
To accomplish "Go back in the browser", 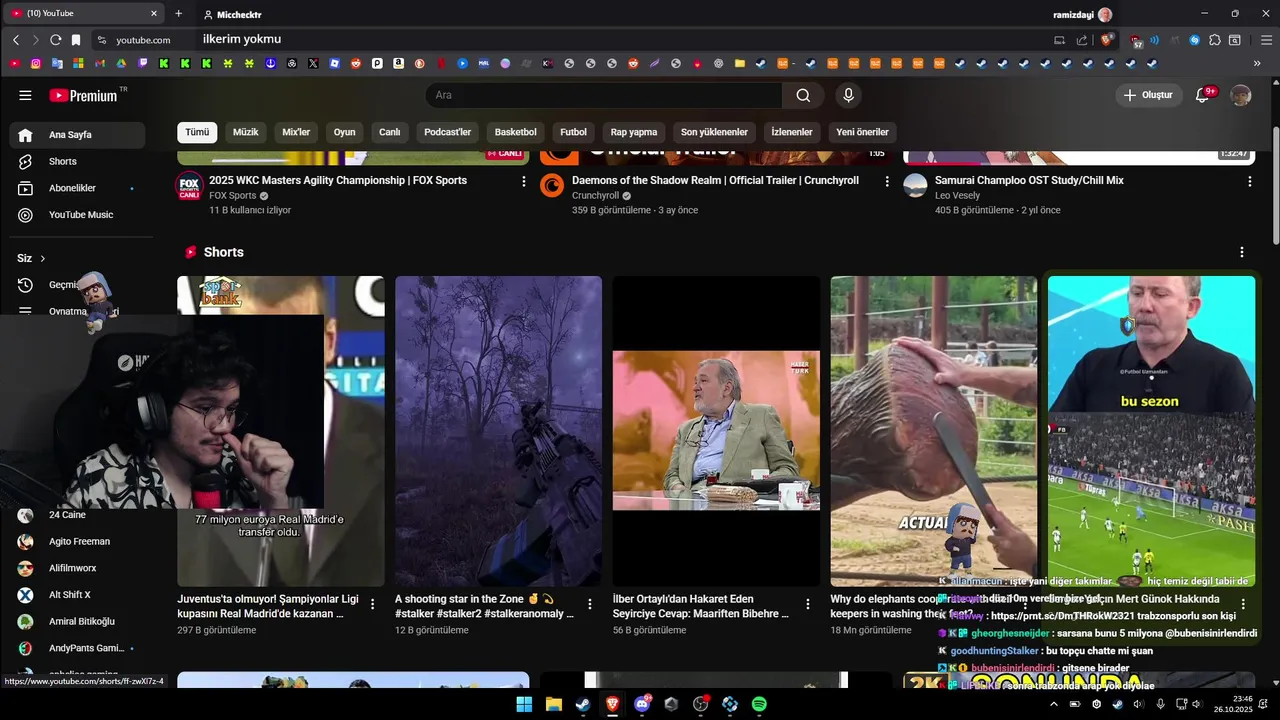I will [16, 40].
